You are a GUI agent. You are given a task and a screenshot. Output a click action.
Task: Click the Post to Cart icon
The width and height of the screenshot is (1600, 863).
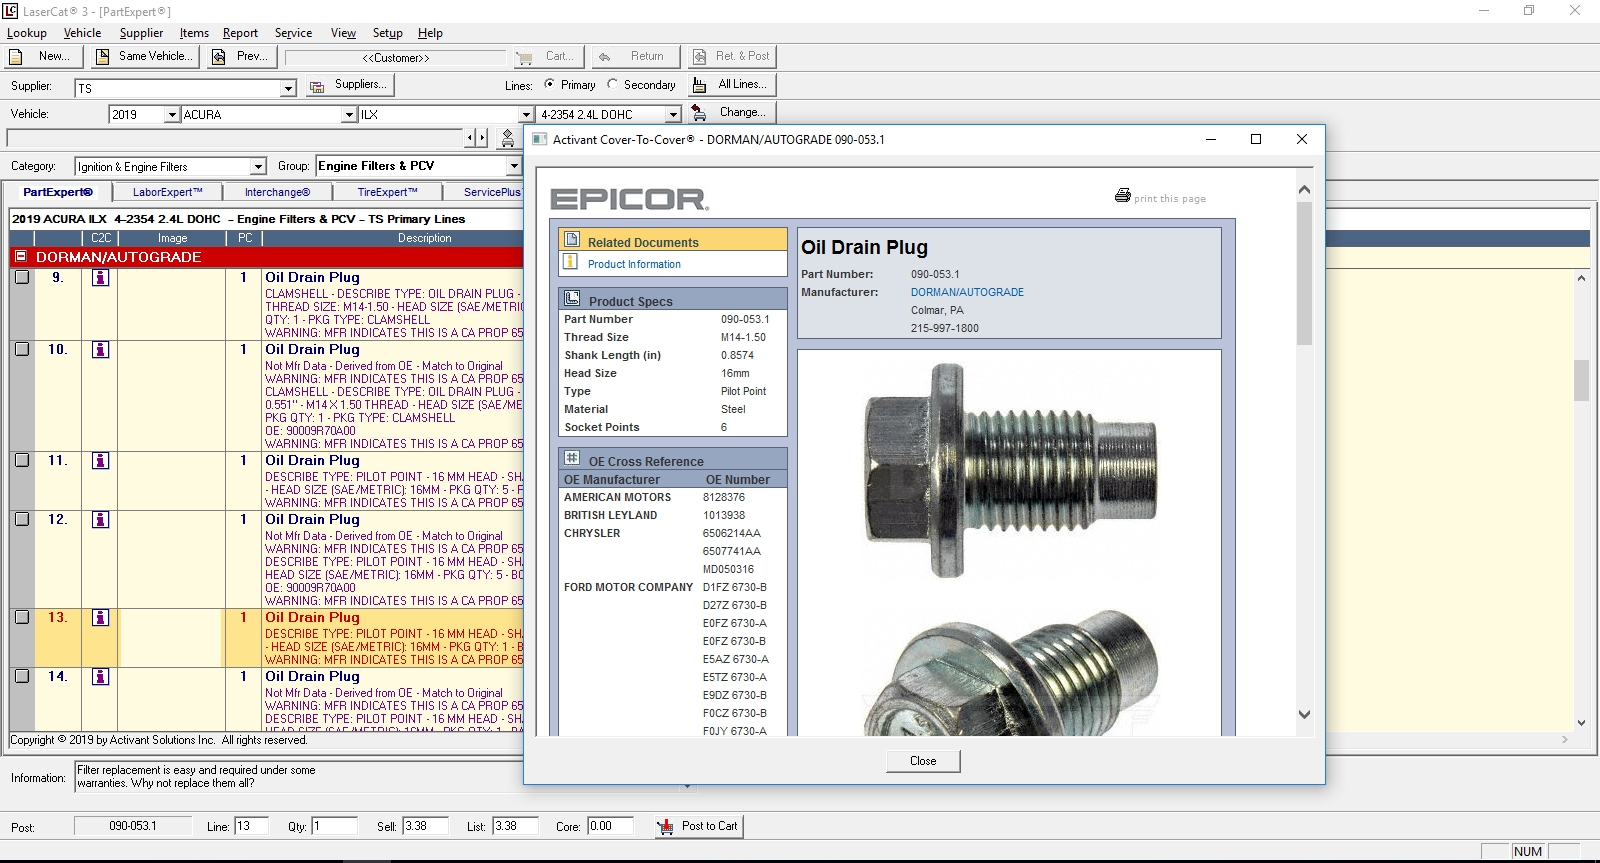pyautogui.click(x=665, y=827)
